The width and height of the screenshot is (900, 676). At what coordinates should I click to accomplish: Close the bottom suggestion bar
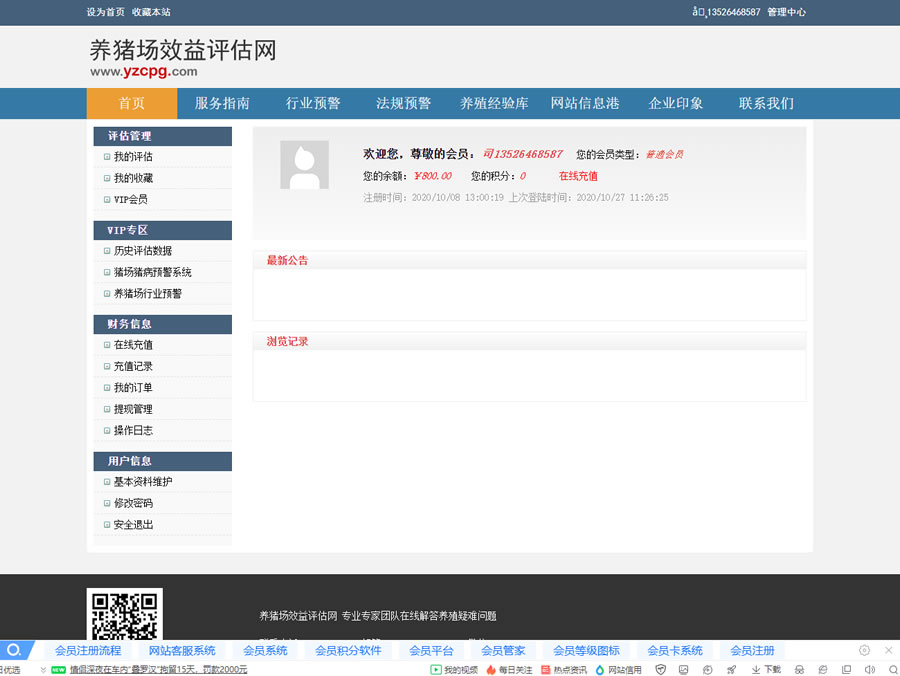tap(889, 650)
